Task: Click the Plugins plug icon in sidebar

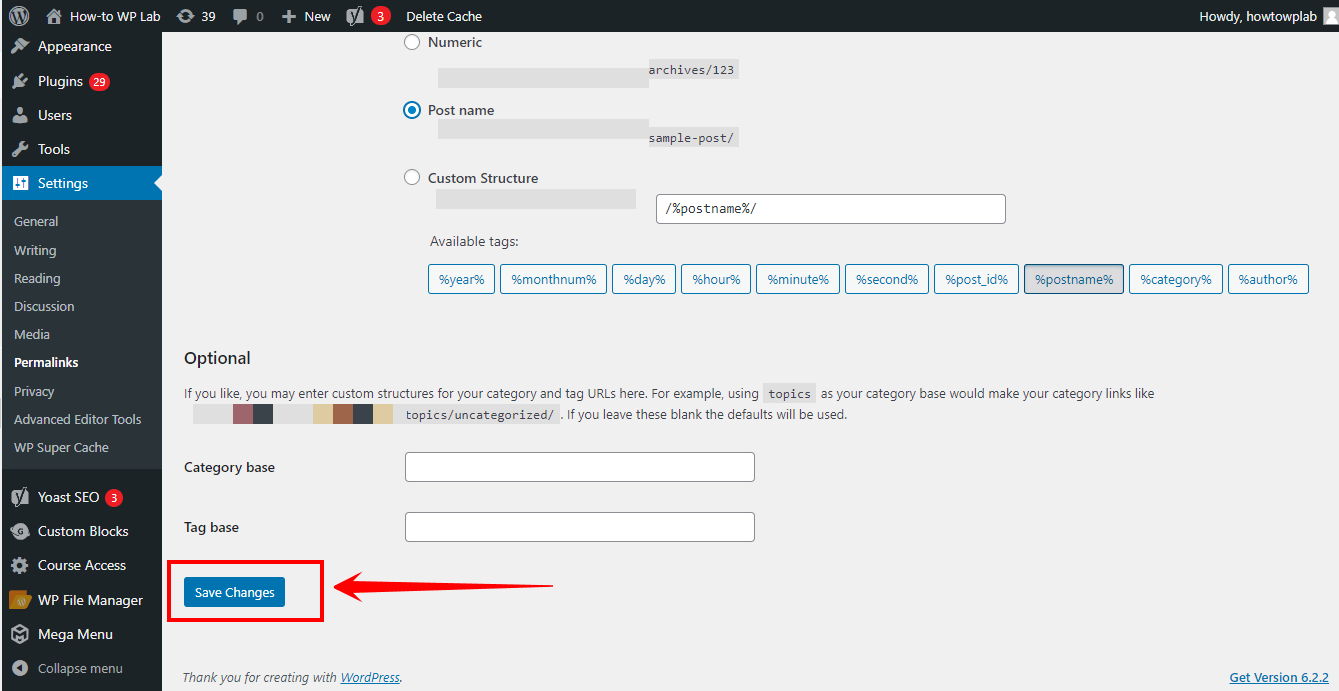Action: click(x=20, y=81)
